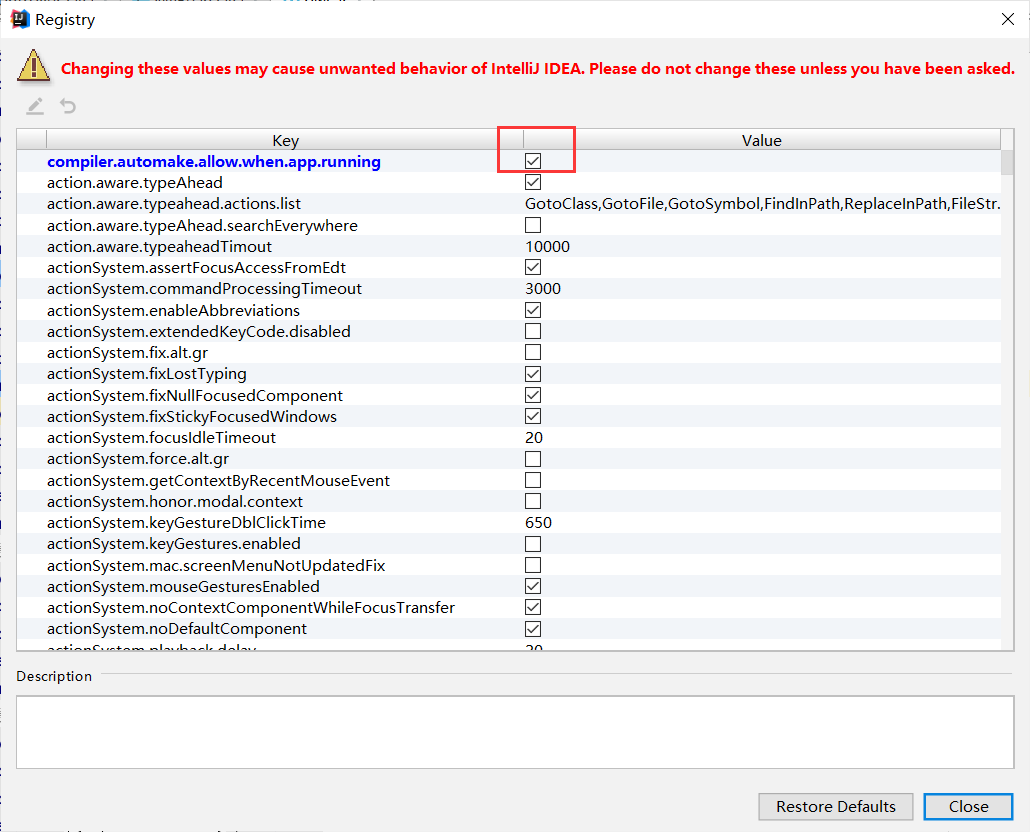Uncheck action.aware.typeAhead checkbox
The width and height of the screenshot is (1030, 832).
[x=533, y=182]
